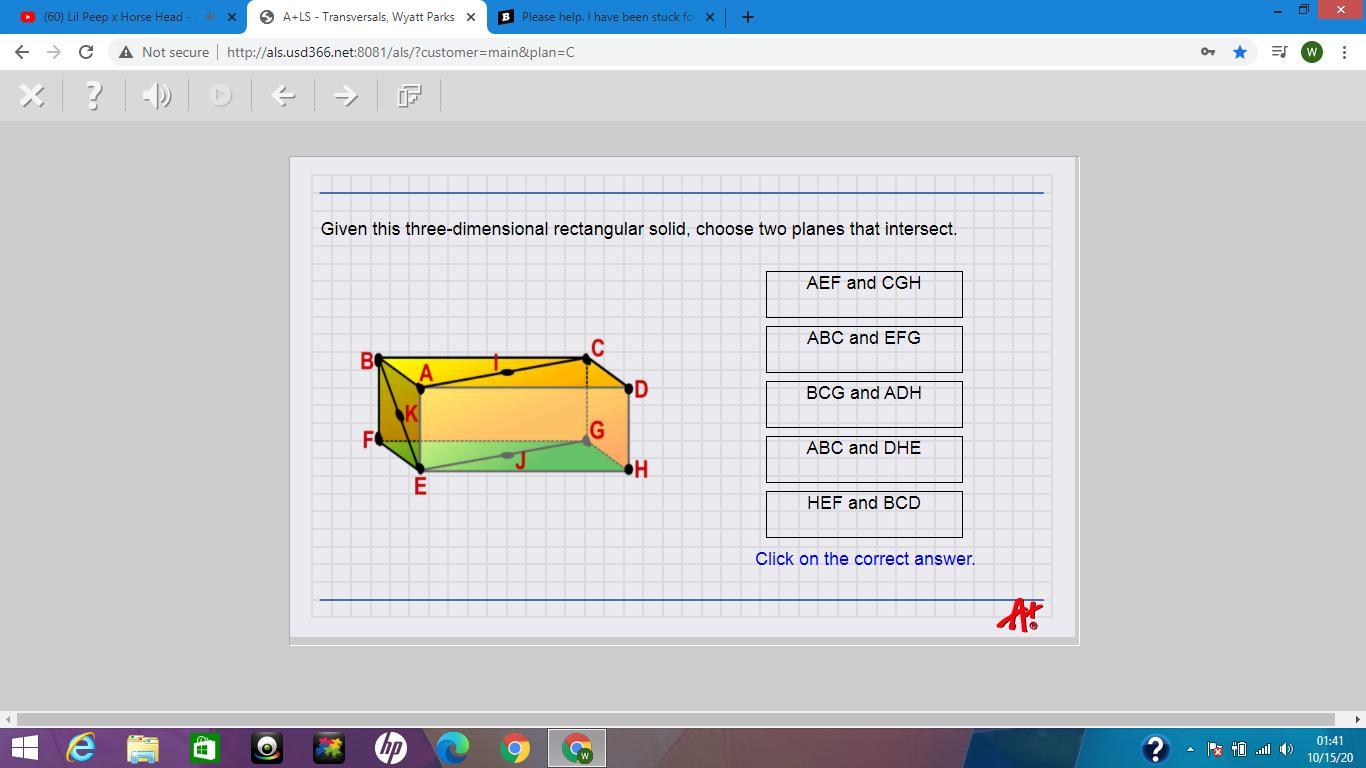
Task: Pick the ABC and DHE answer
Action: pyautogui.click(x=863, y=459)
